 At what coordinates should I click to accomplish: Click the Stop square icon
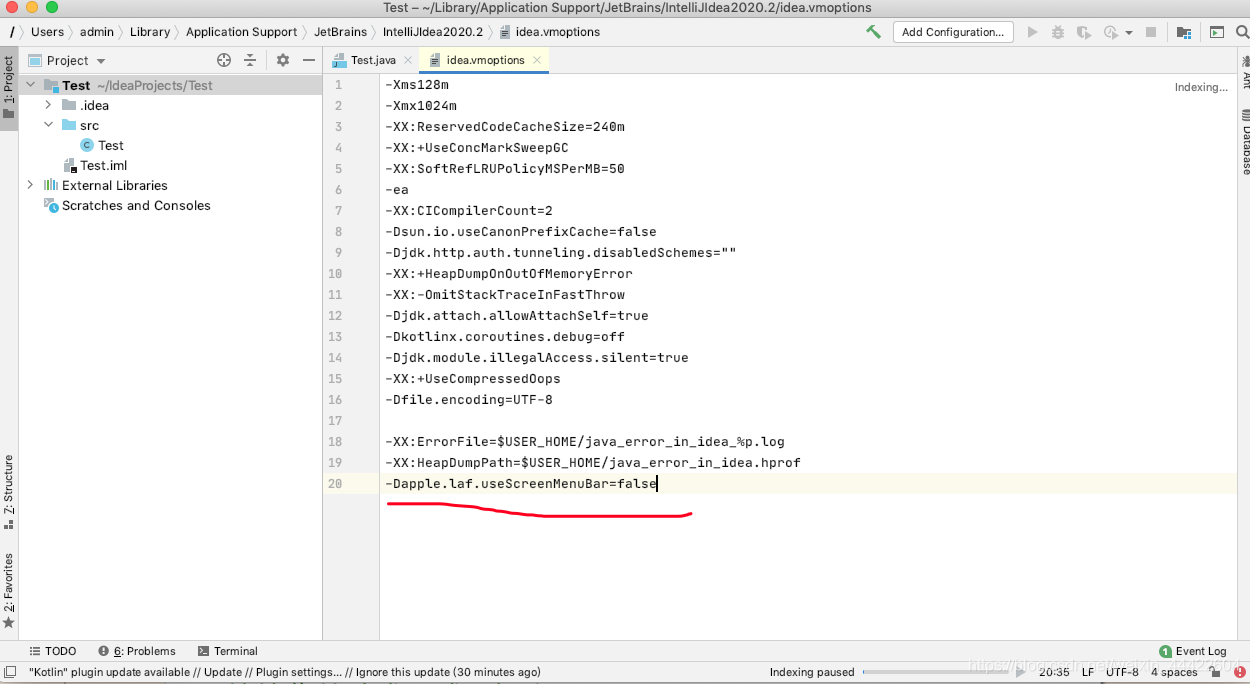pos(1151,32)
